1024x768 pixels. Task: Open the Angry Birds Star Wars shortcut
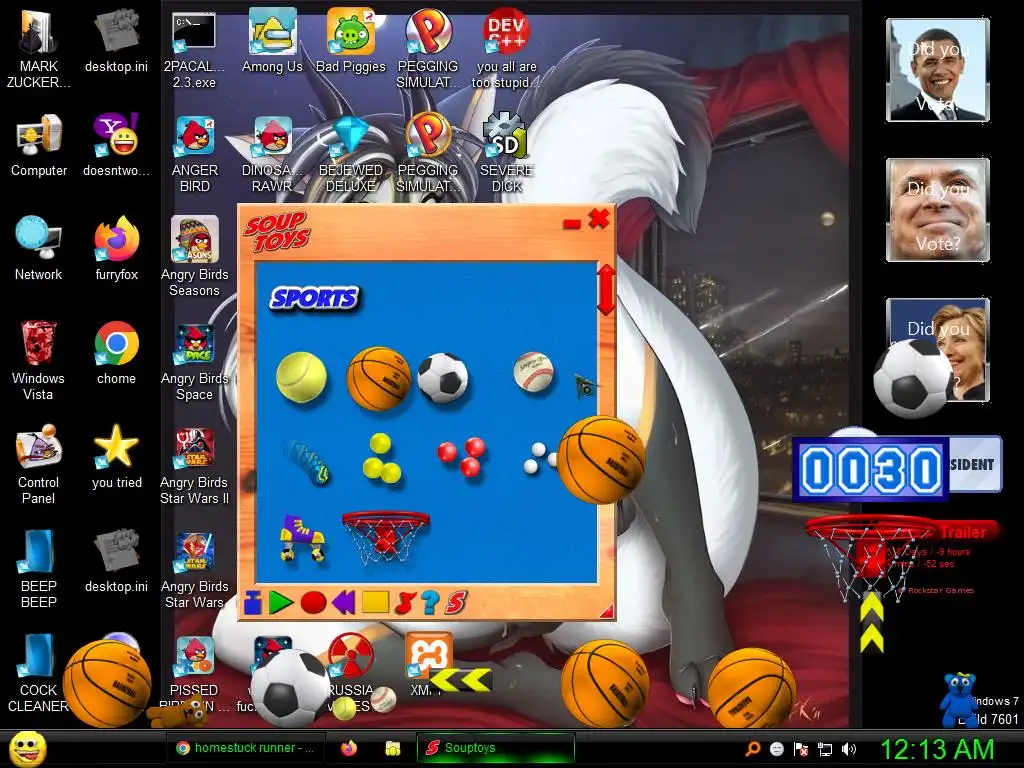(195, 569)
